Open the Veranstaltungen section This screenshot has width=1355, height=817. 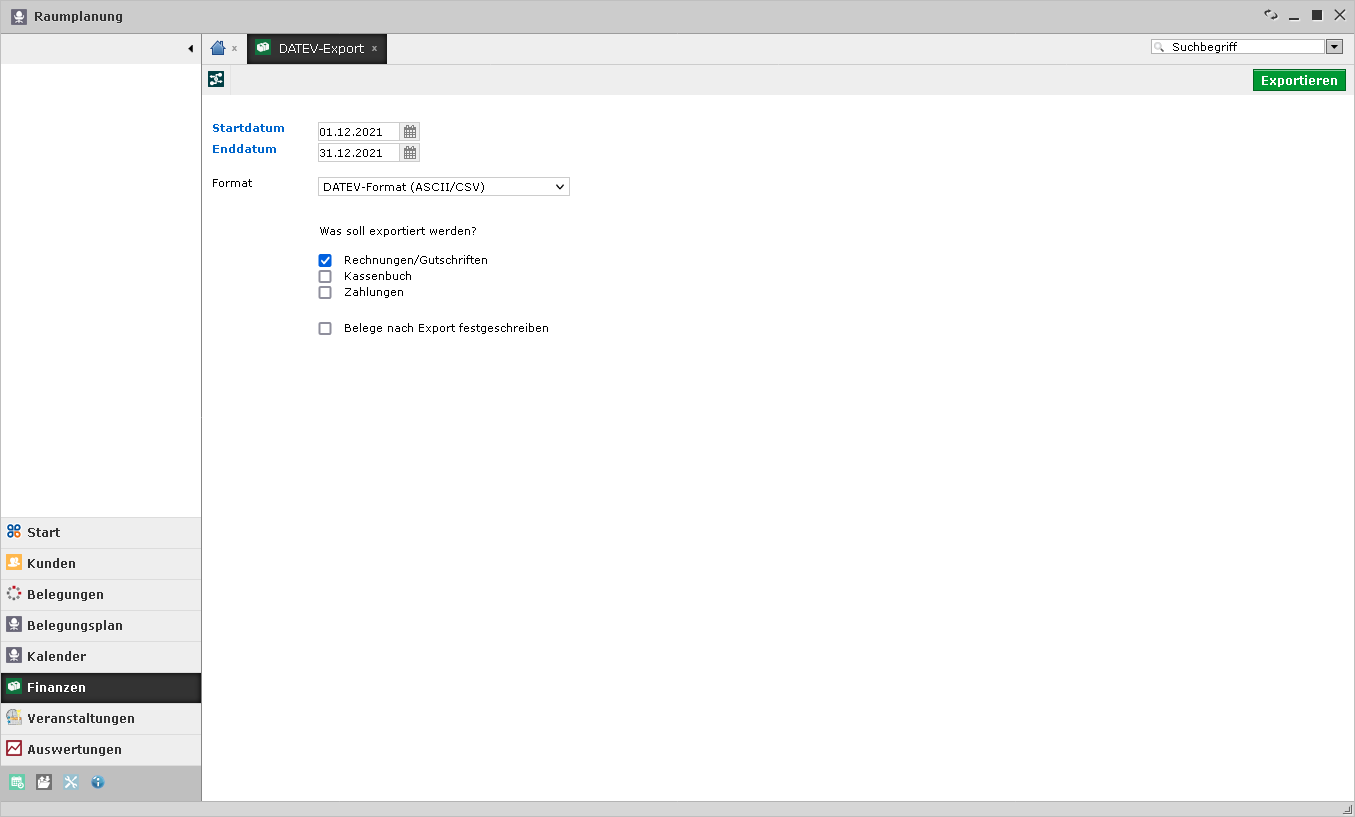[101, 719]
